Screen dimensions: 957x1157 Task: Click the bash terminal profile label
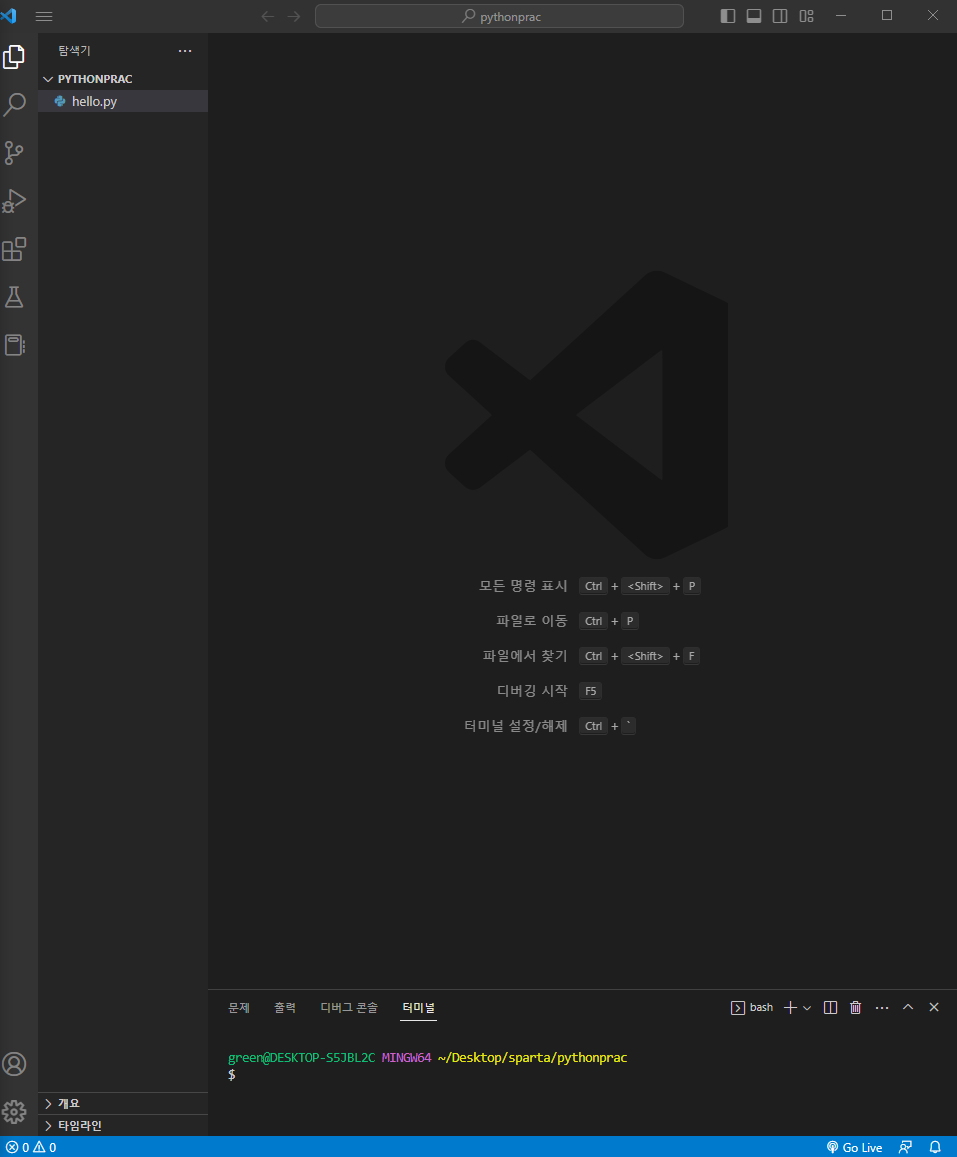[752, 1007]
